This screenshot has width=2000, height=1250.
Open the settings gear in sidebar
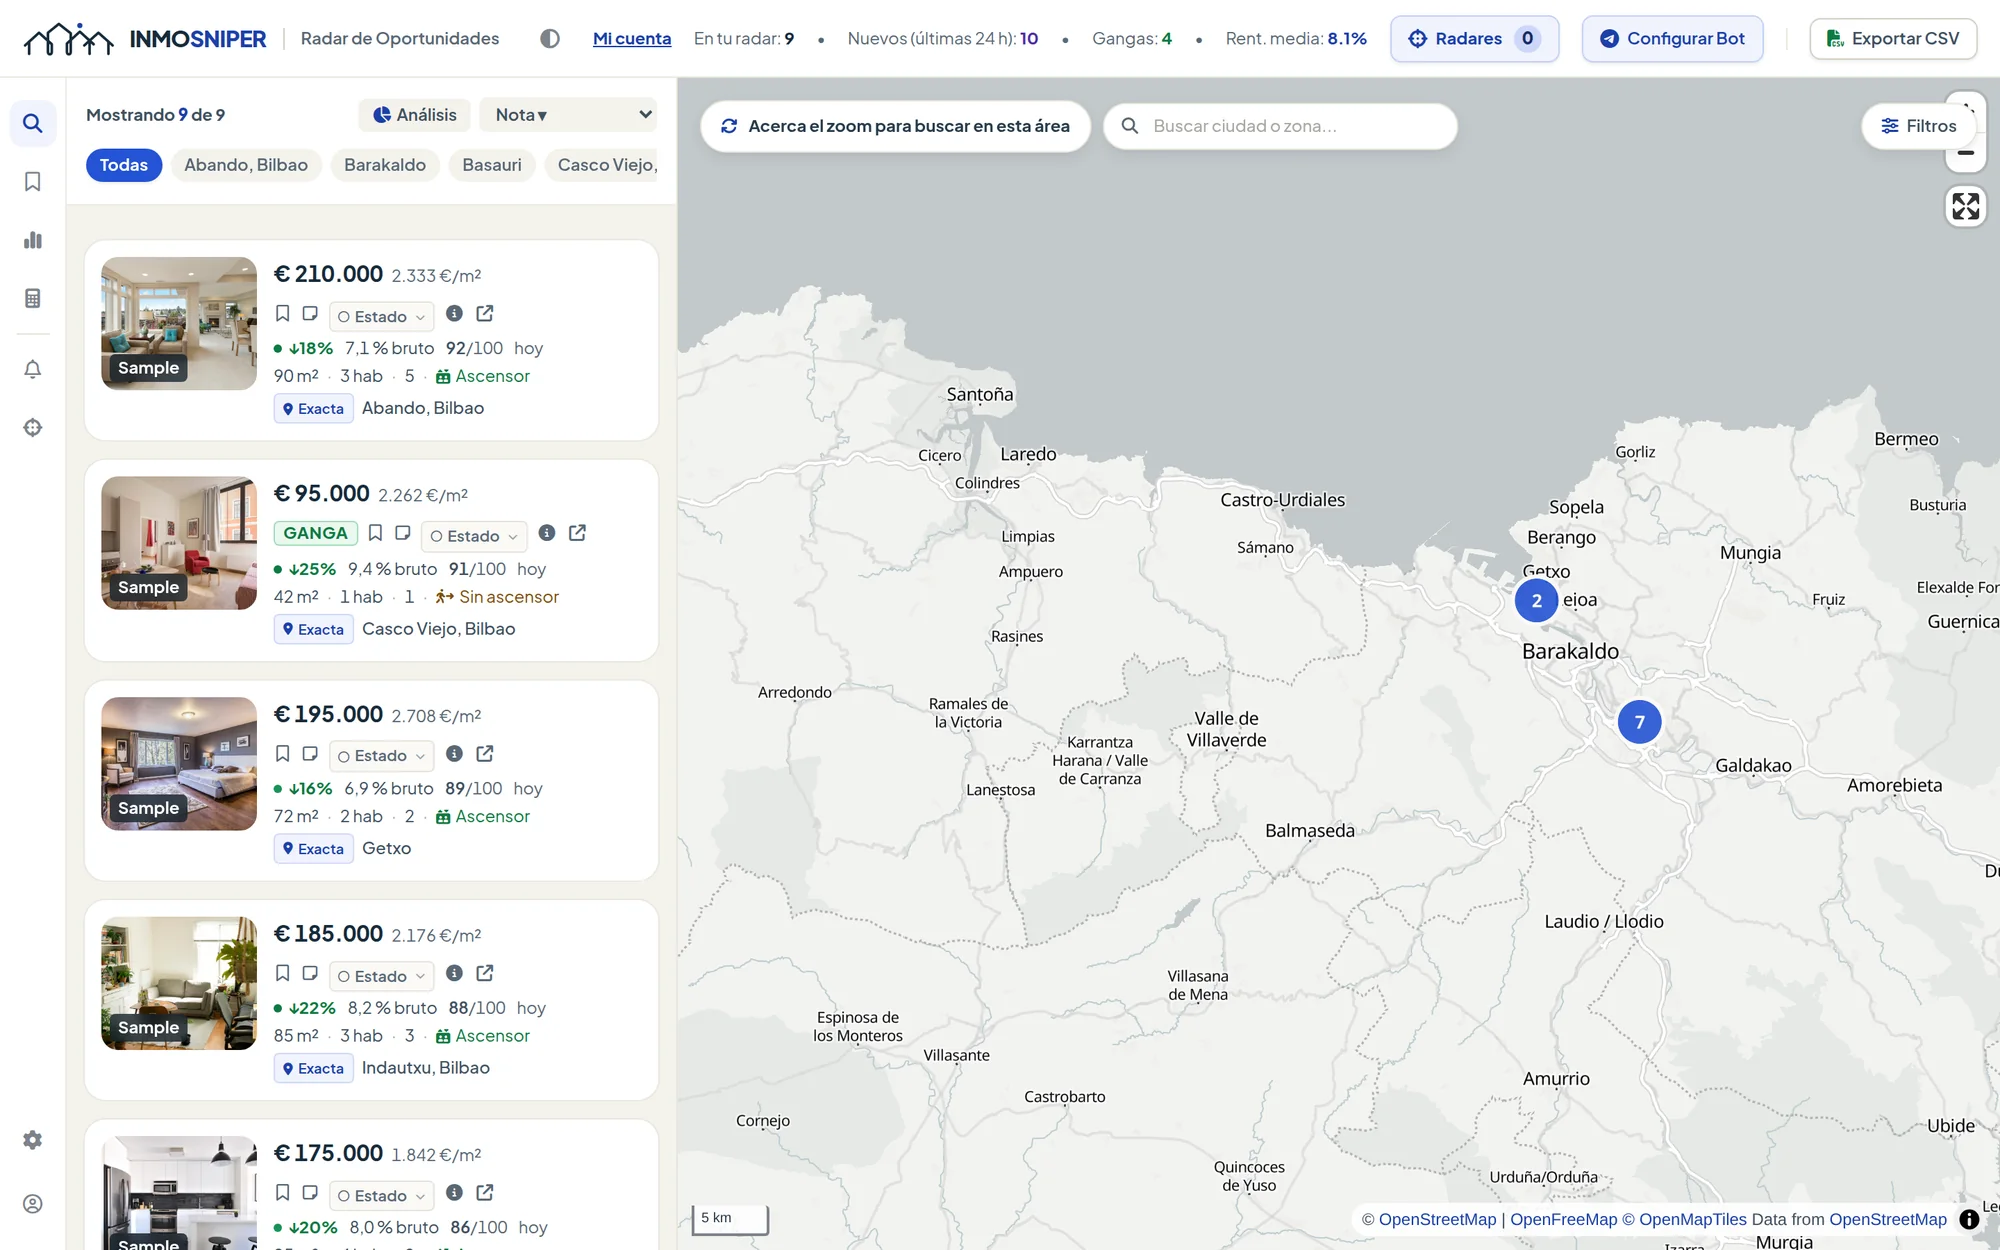(x=33, y=1140)
